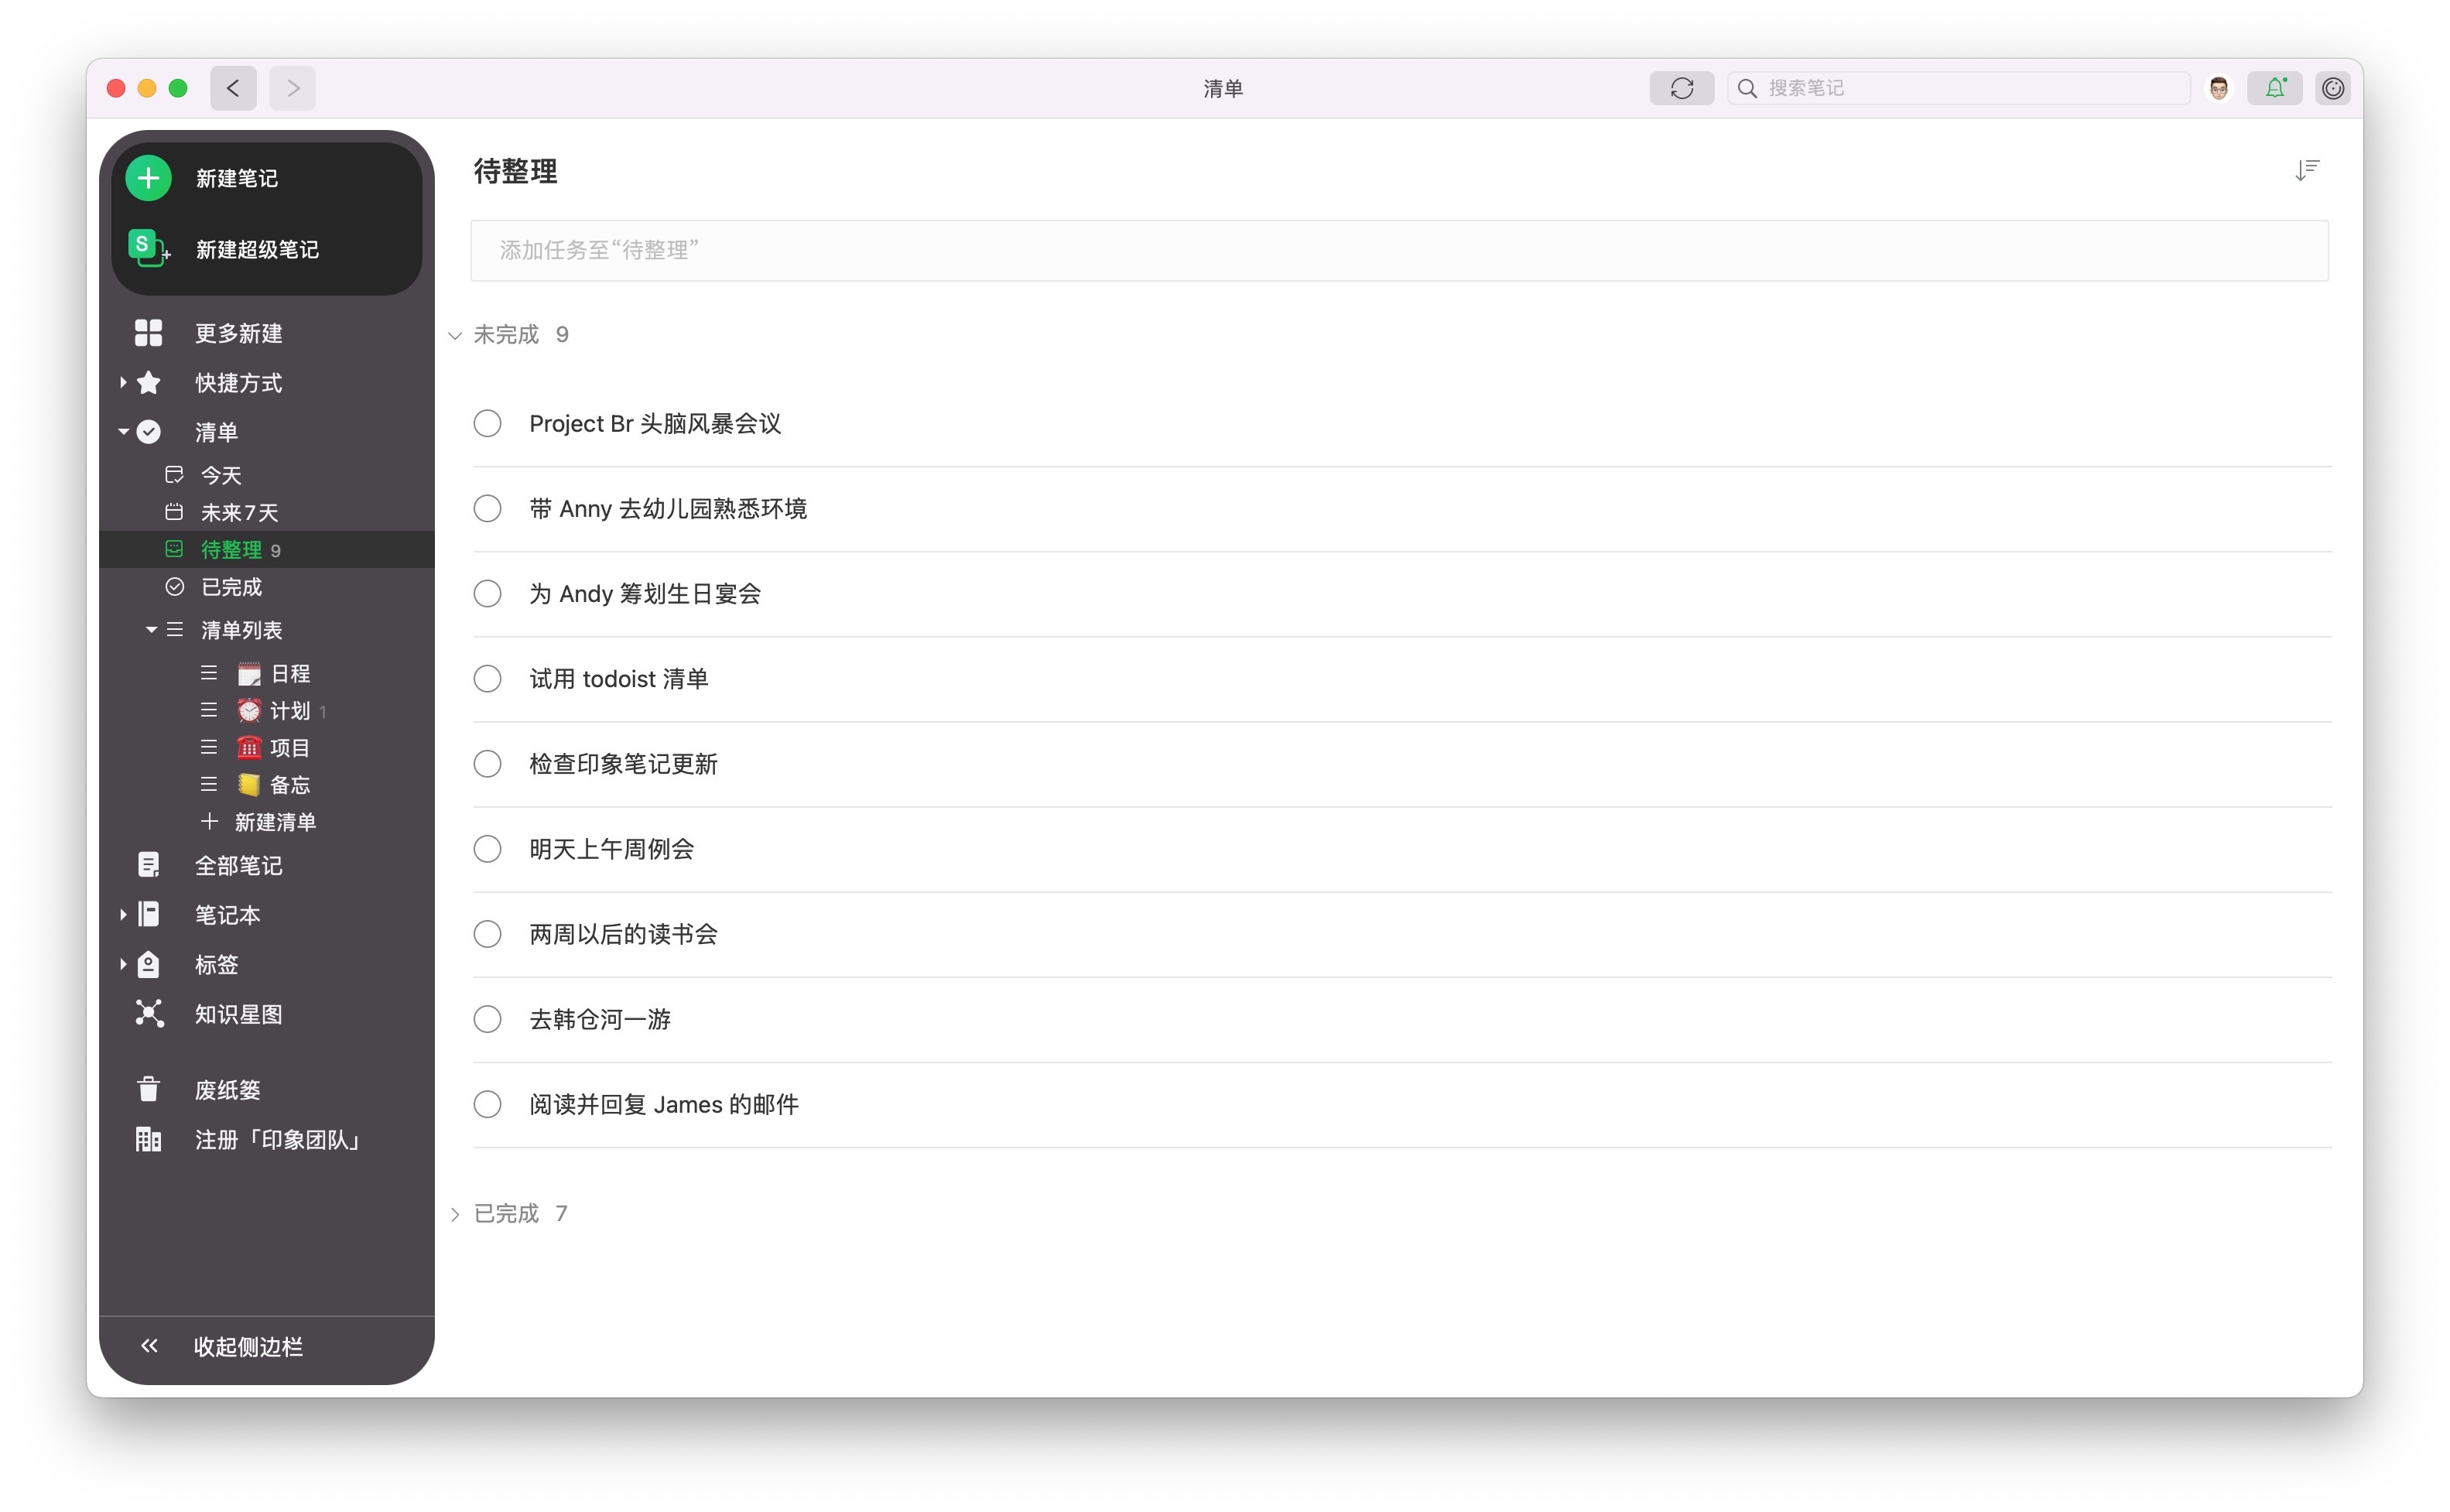Focus the 搜索笔记 search field
The height and width of the screenshot is (1512, 2450).
point(1958,88)
